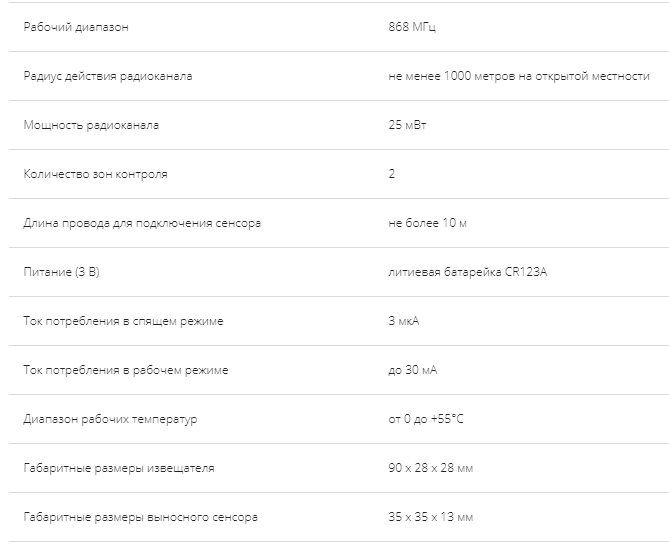669x546 pixels.
Task: Click 'литиевая батарейка CR123A' value
Action: (x=468, y=272)
